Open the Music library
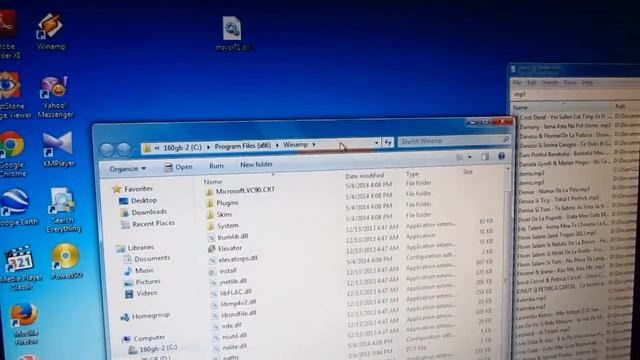640x360 pixels. point(139,271)
